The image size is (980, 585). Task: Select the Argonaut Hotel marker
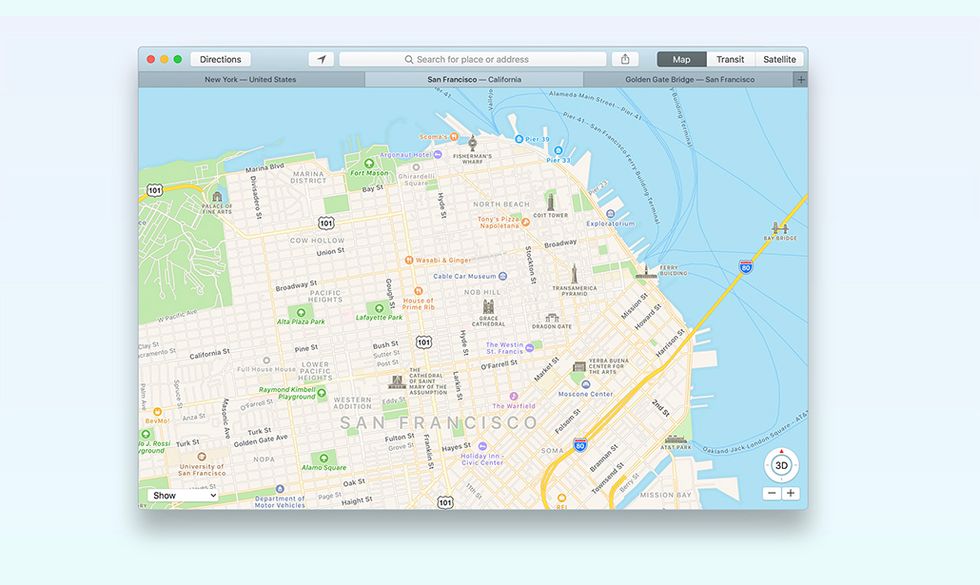(x=438, y=154)
